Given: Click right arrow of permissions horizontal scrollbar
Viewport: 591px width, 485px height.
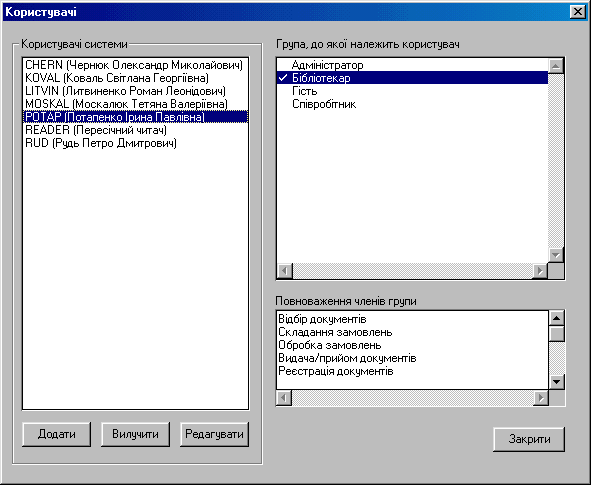Looking at the screenshot, I should [541, 398].
